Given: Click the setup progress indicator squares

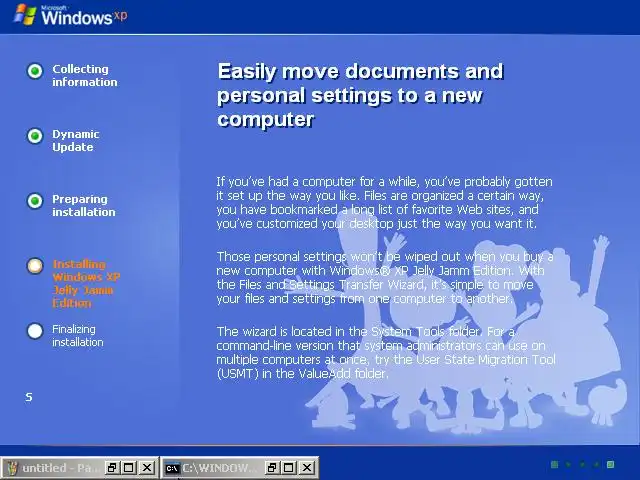Looking at the screenshot, I should click(582, 464).
